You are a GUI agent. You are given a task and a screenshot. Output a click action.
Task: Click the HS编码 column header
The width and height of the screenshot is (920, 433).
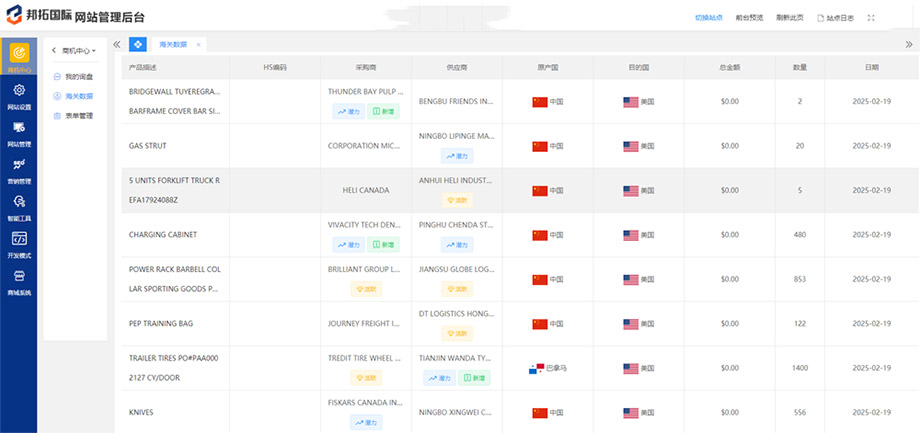pos(275,67)
